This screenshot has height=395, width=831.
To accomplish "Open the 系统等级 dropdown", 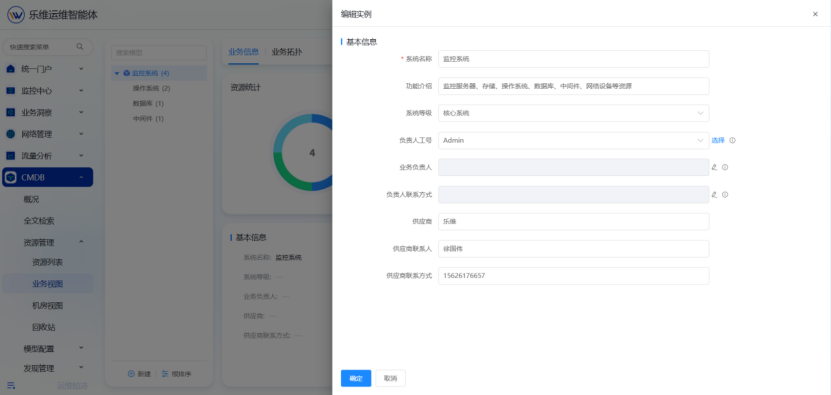I will (573, 113).
